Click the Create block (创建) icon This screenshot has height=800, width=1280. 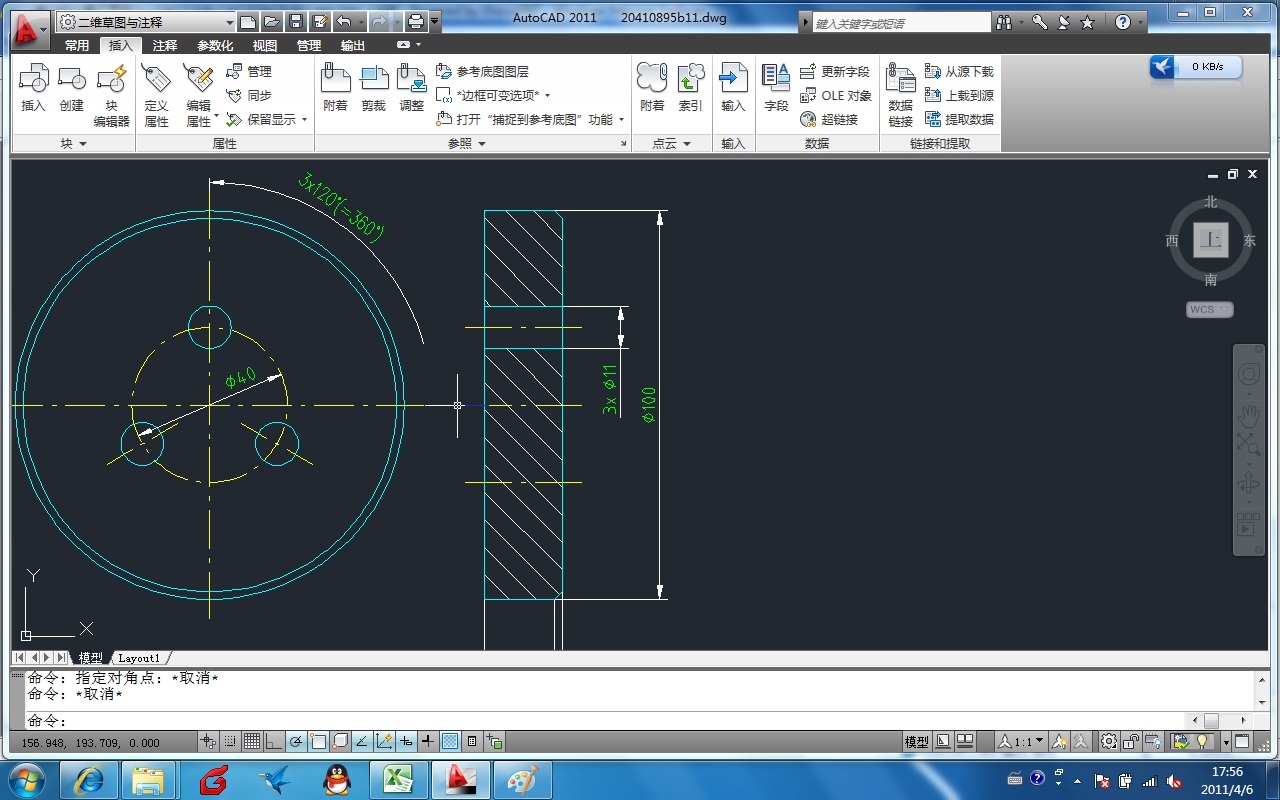pyautogui.click(x=72, y=78)
